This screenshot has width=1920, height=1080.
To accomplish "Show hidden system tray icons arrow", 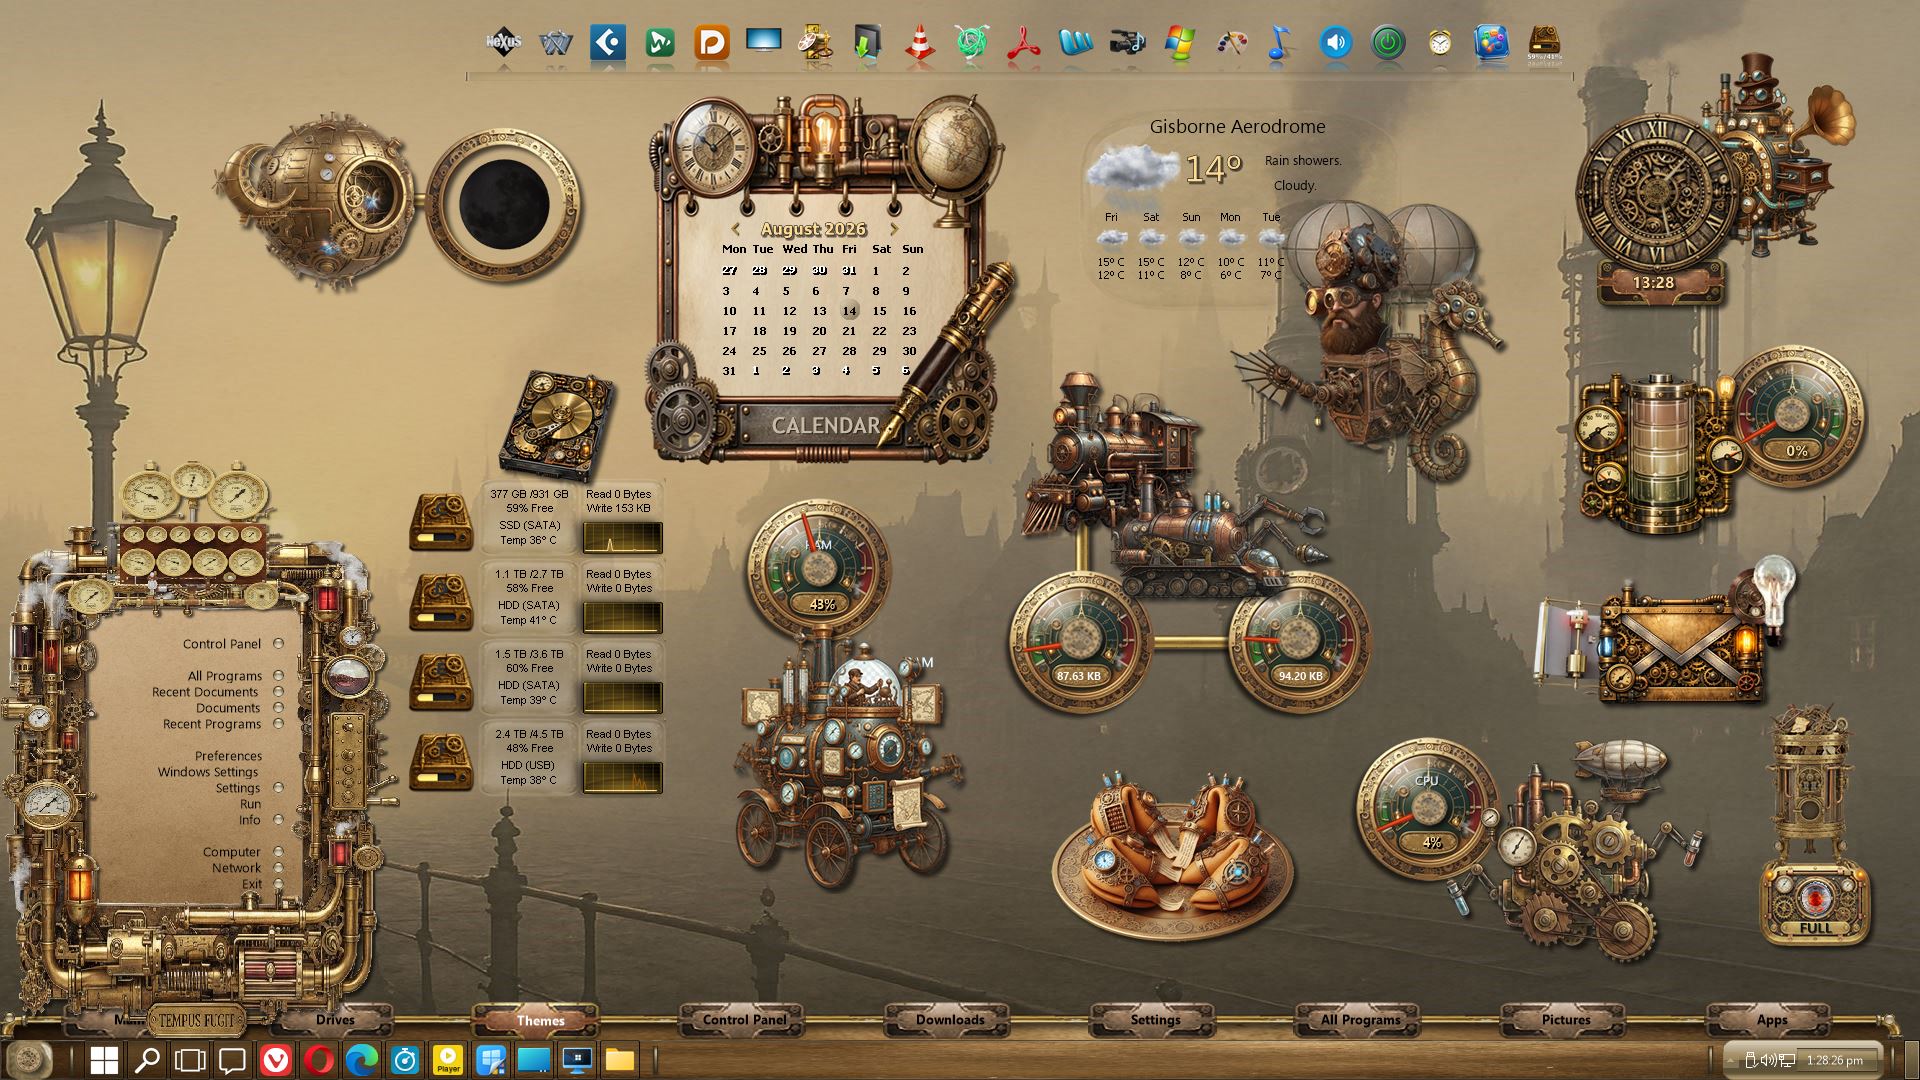I will click(1730, 1060).
